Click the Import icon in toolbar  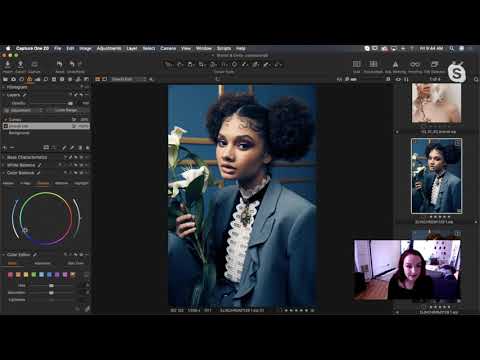(x=7, y=64)
